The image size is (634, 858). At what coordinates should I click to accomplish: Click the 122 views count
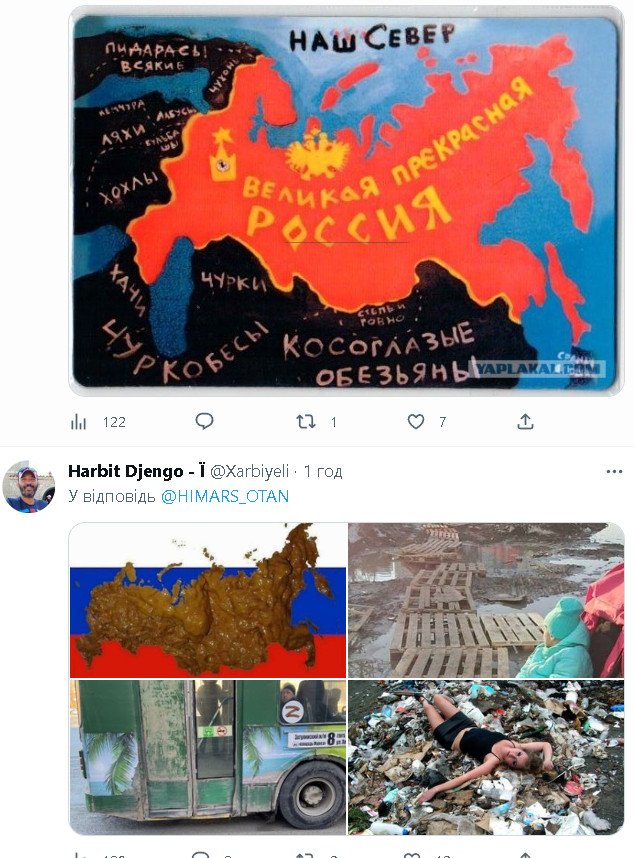(114, 422)
